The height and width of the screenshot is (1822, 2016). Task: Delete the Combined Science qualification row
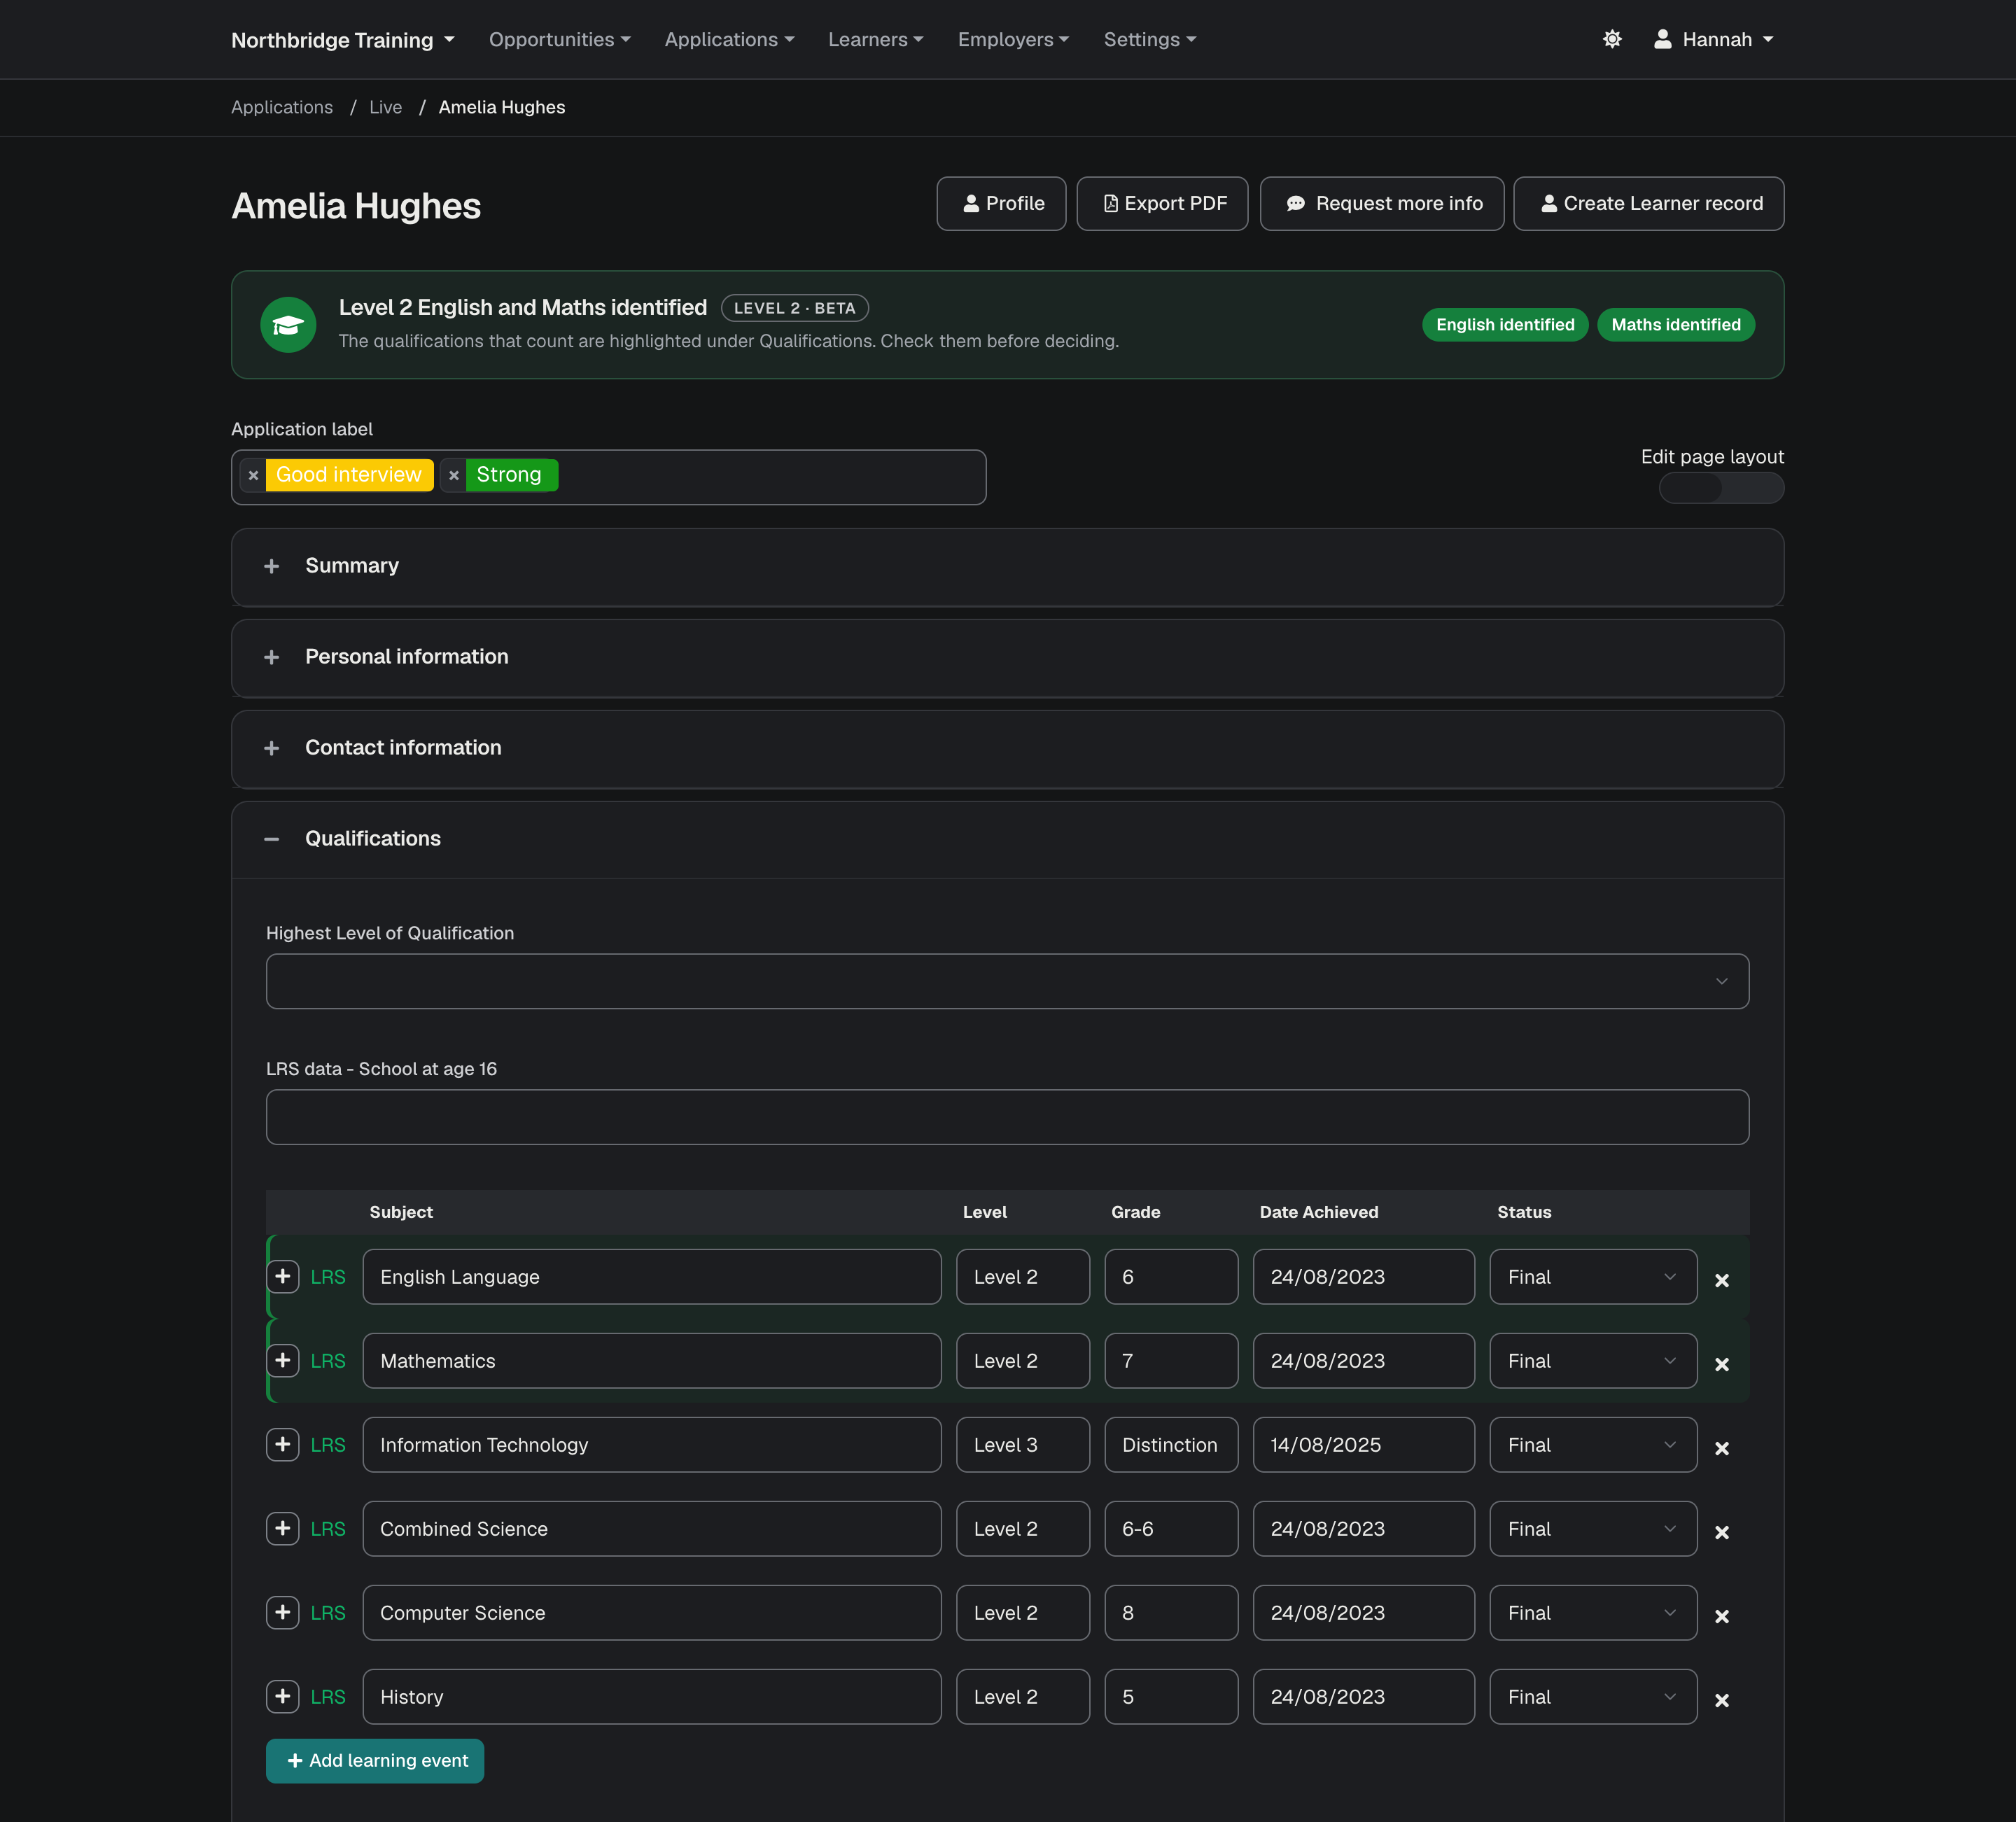point(1722,1532)
